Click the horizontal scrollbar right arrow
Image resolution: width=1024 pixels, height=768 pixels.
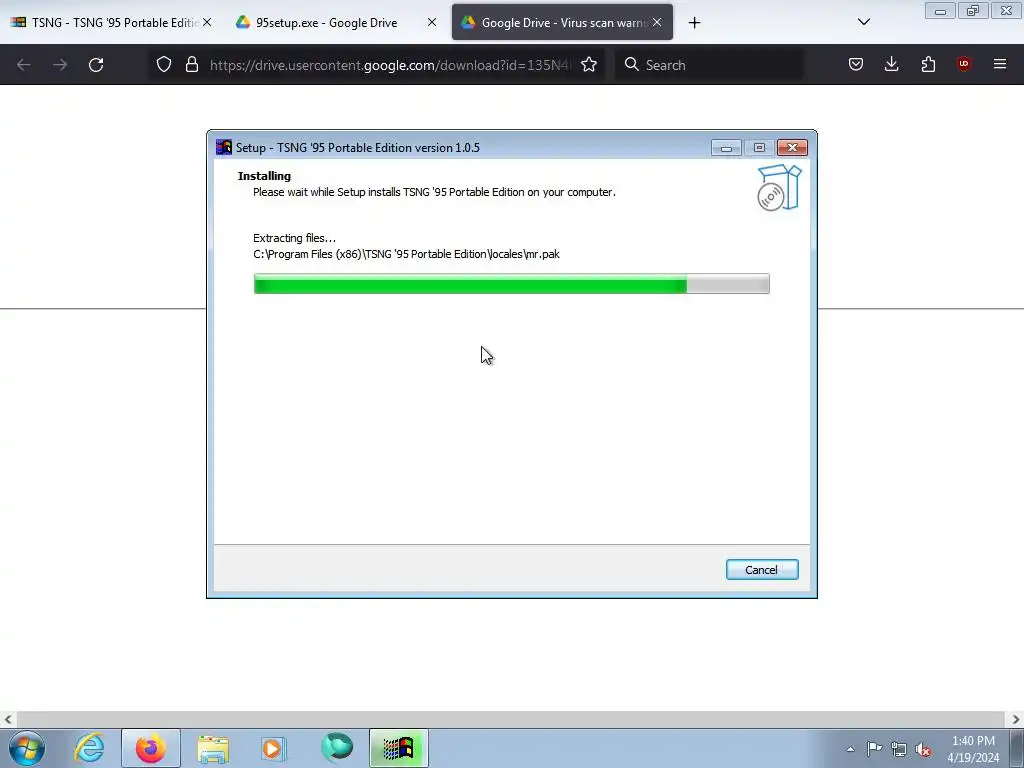tap(1016, 720)
